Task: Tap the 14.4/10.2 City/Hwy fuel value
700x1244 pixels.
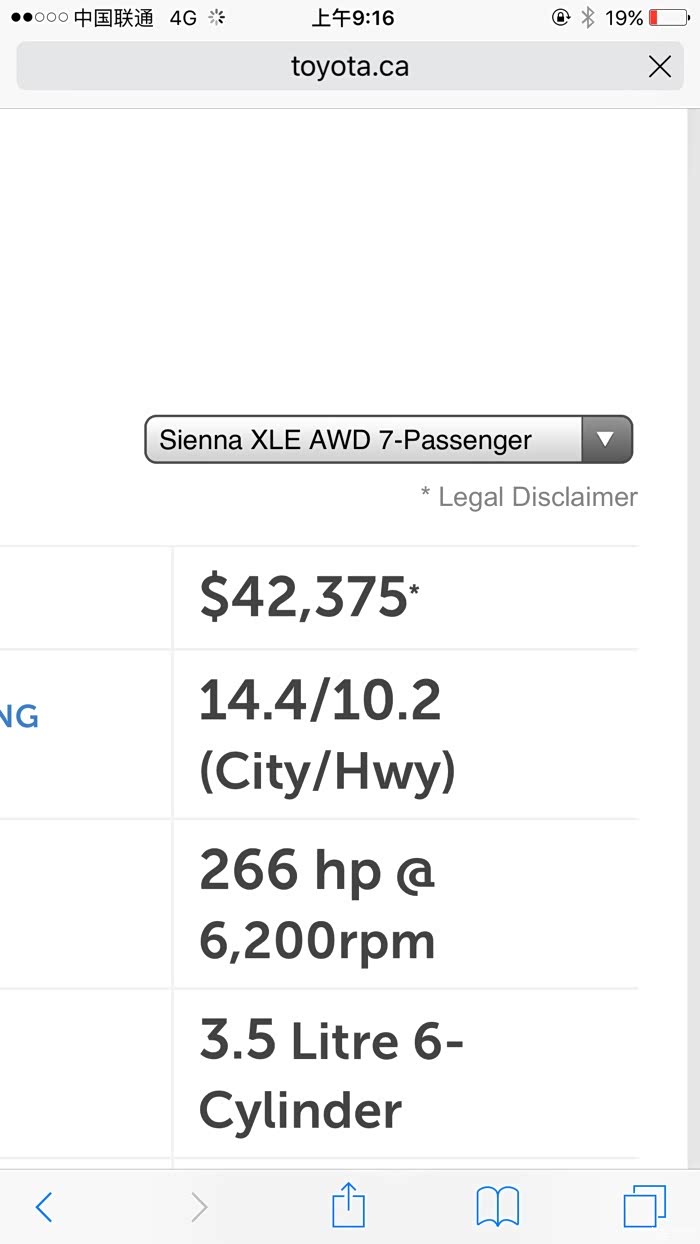Action: 326,734
